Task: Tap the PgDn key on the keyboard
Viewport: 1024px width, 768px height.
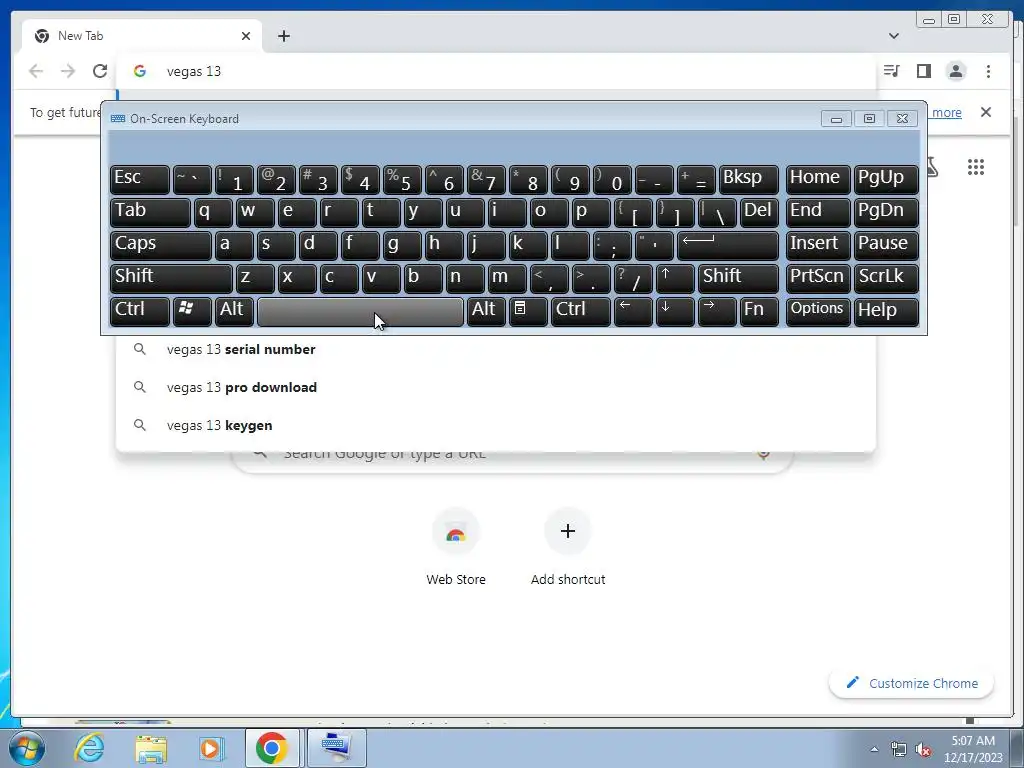Action: (x=886, y=212)
